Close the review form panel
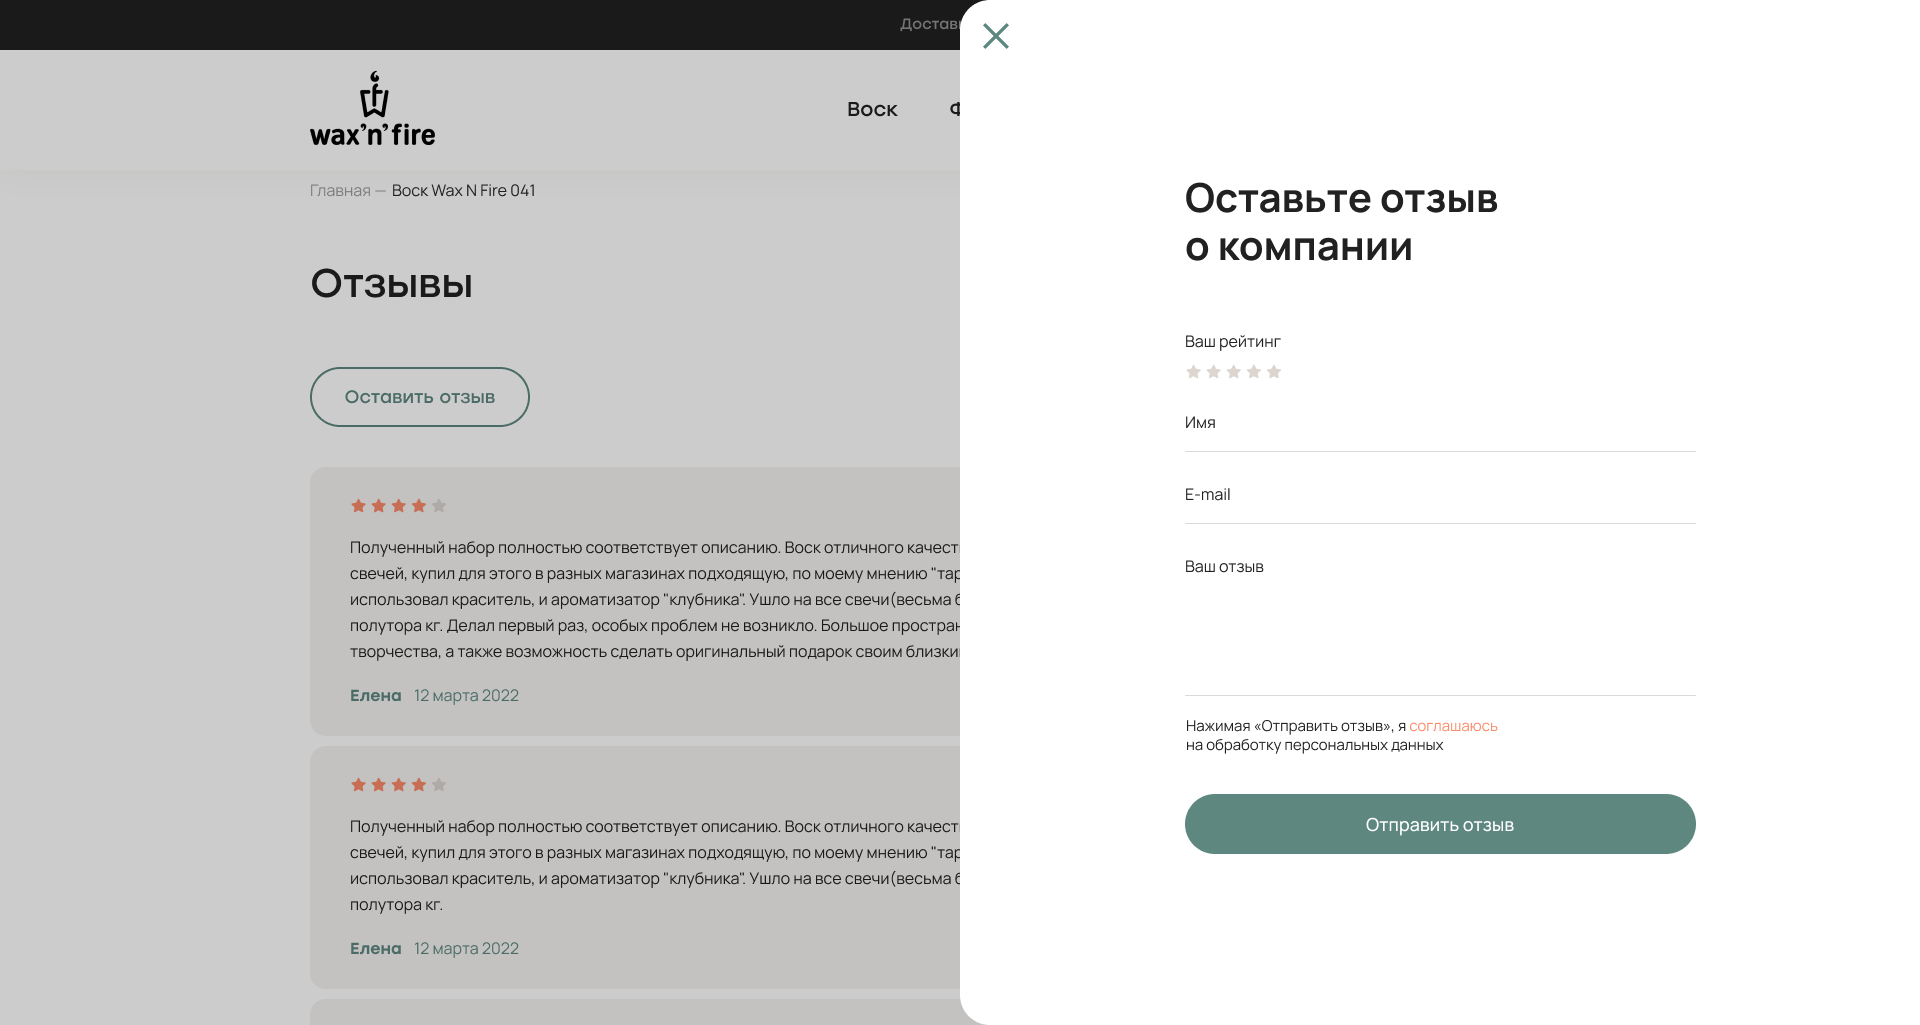Viewport: 1920px width, 1025px height. click(x=995, y=36)
